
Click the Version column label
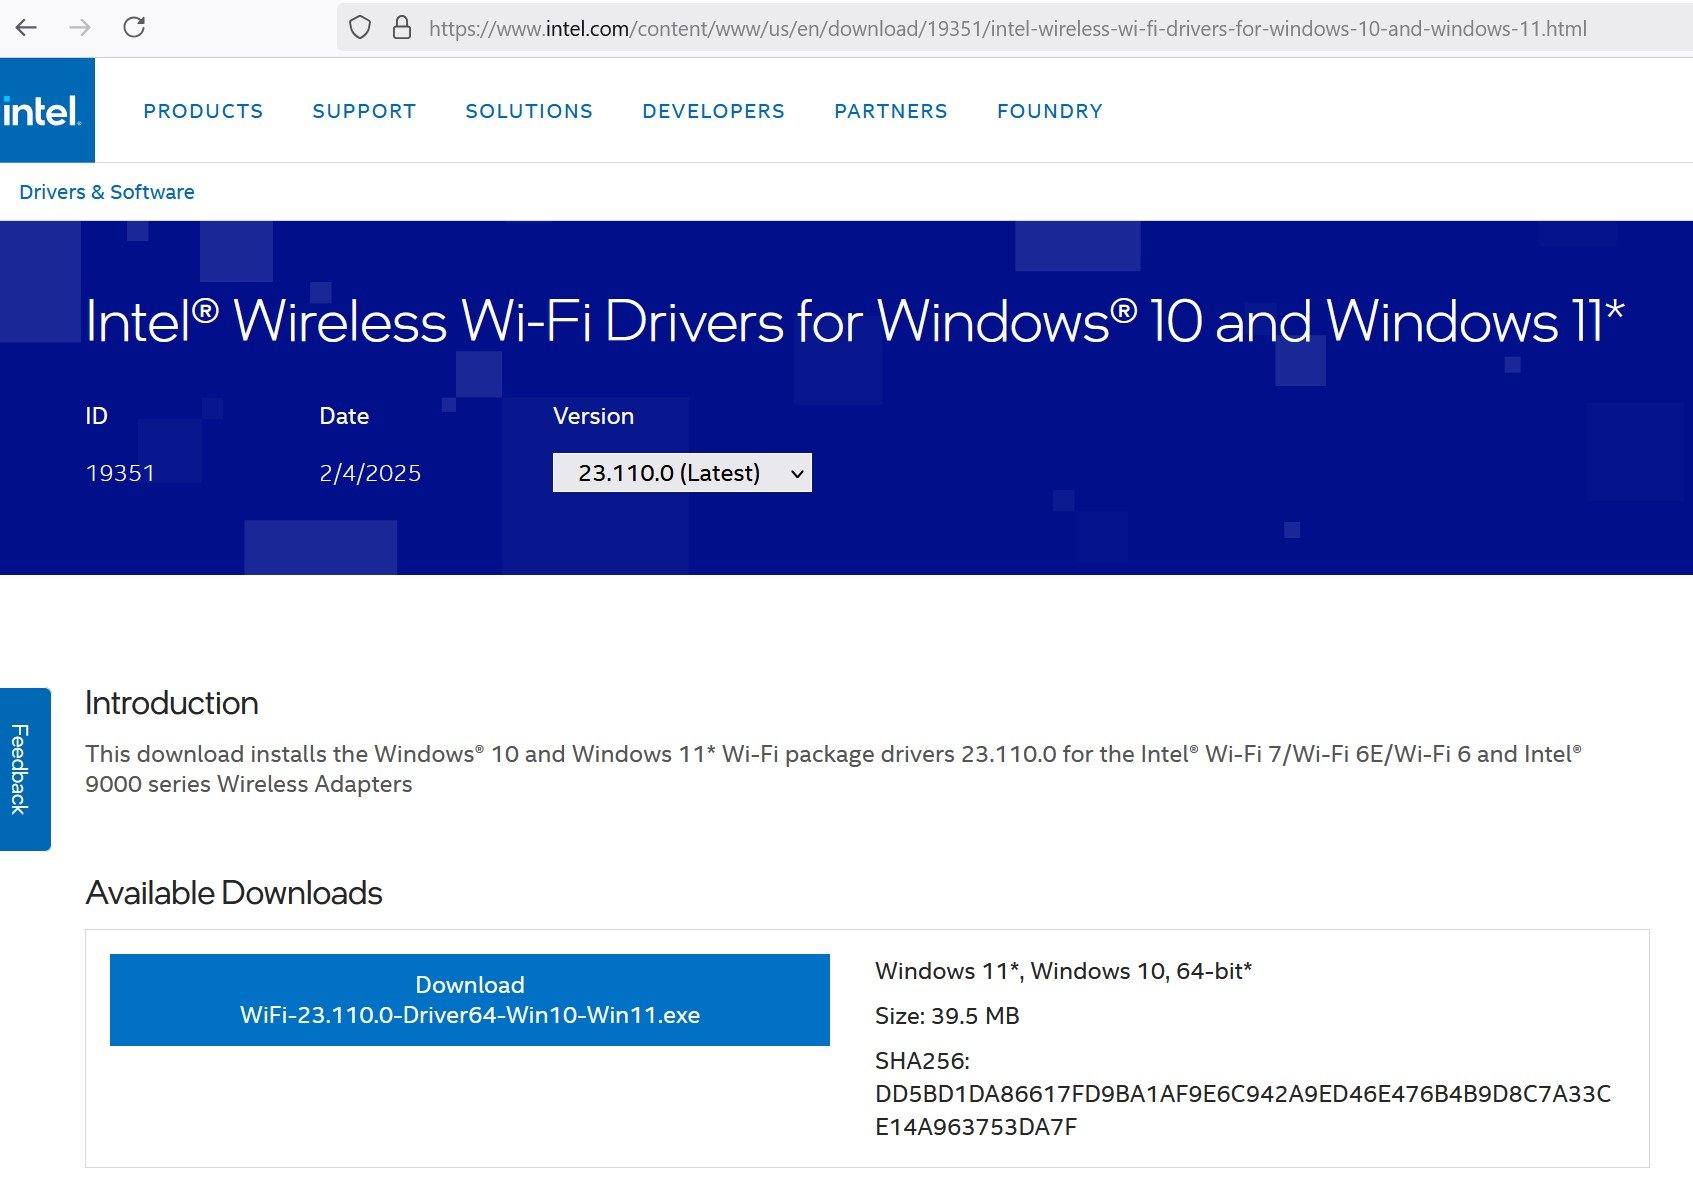[x=594, y=416]
